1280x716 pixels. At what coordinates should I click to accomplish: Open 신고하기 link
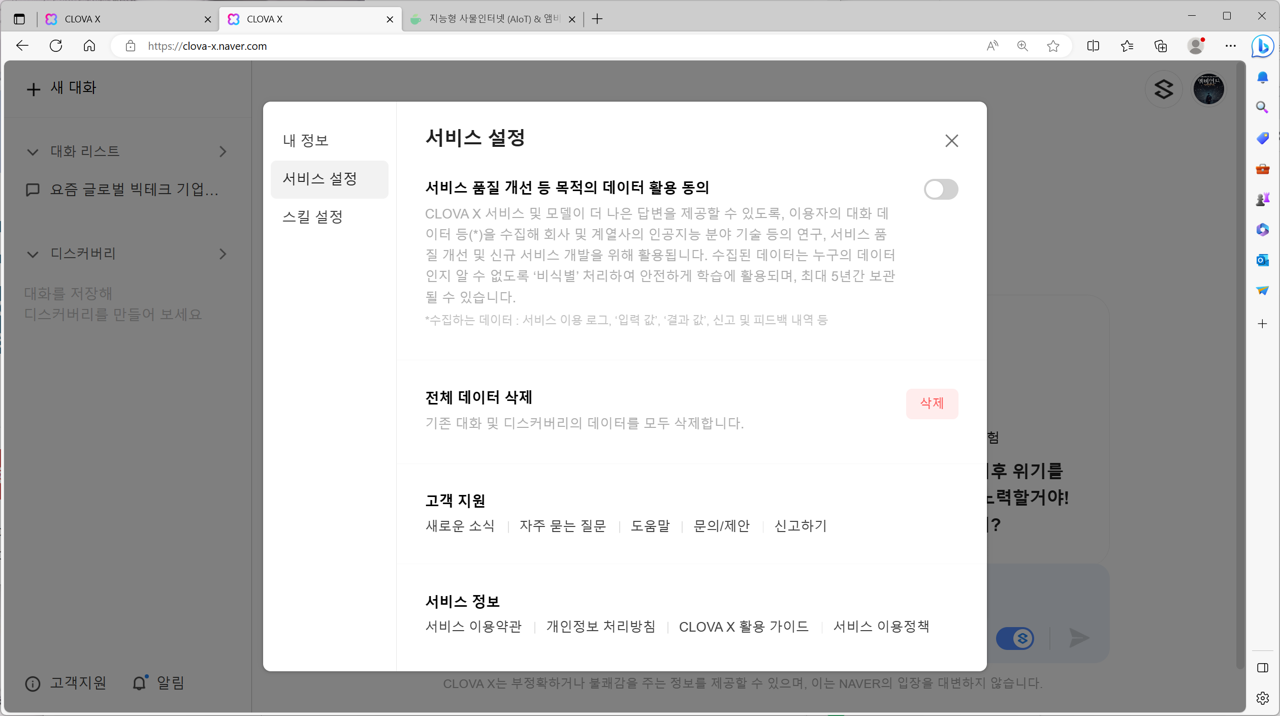coord(800,526)
